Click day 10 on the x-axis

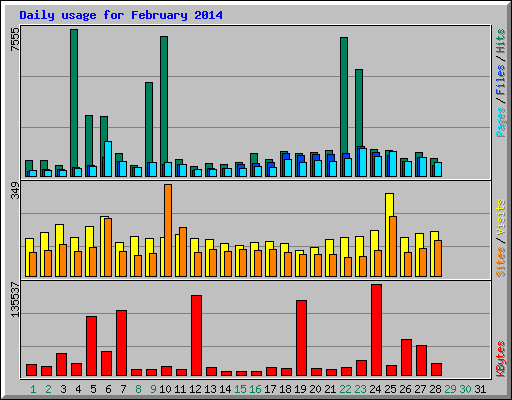click(x=165, y=389)
